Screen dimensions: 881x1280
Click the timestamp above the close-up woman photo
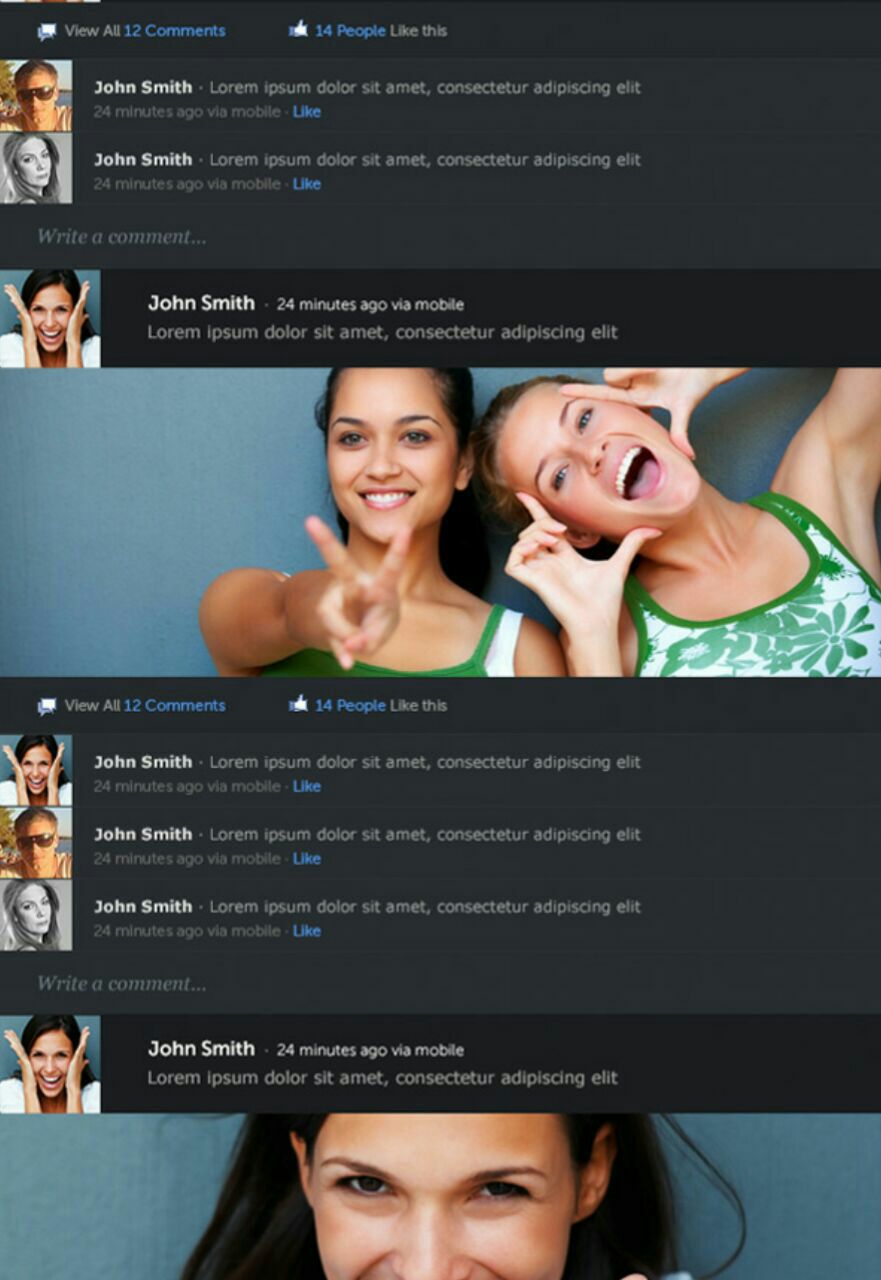pyautogui.click(x=370, y=1050)
